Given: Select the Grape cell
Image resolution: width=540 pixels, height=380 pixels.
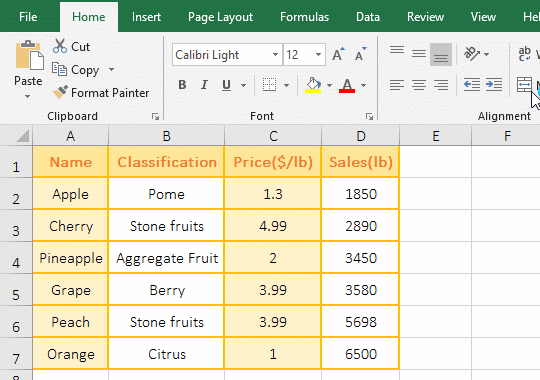Looking at the screenshot, I should pos(71,290).
